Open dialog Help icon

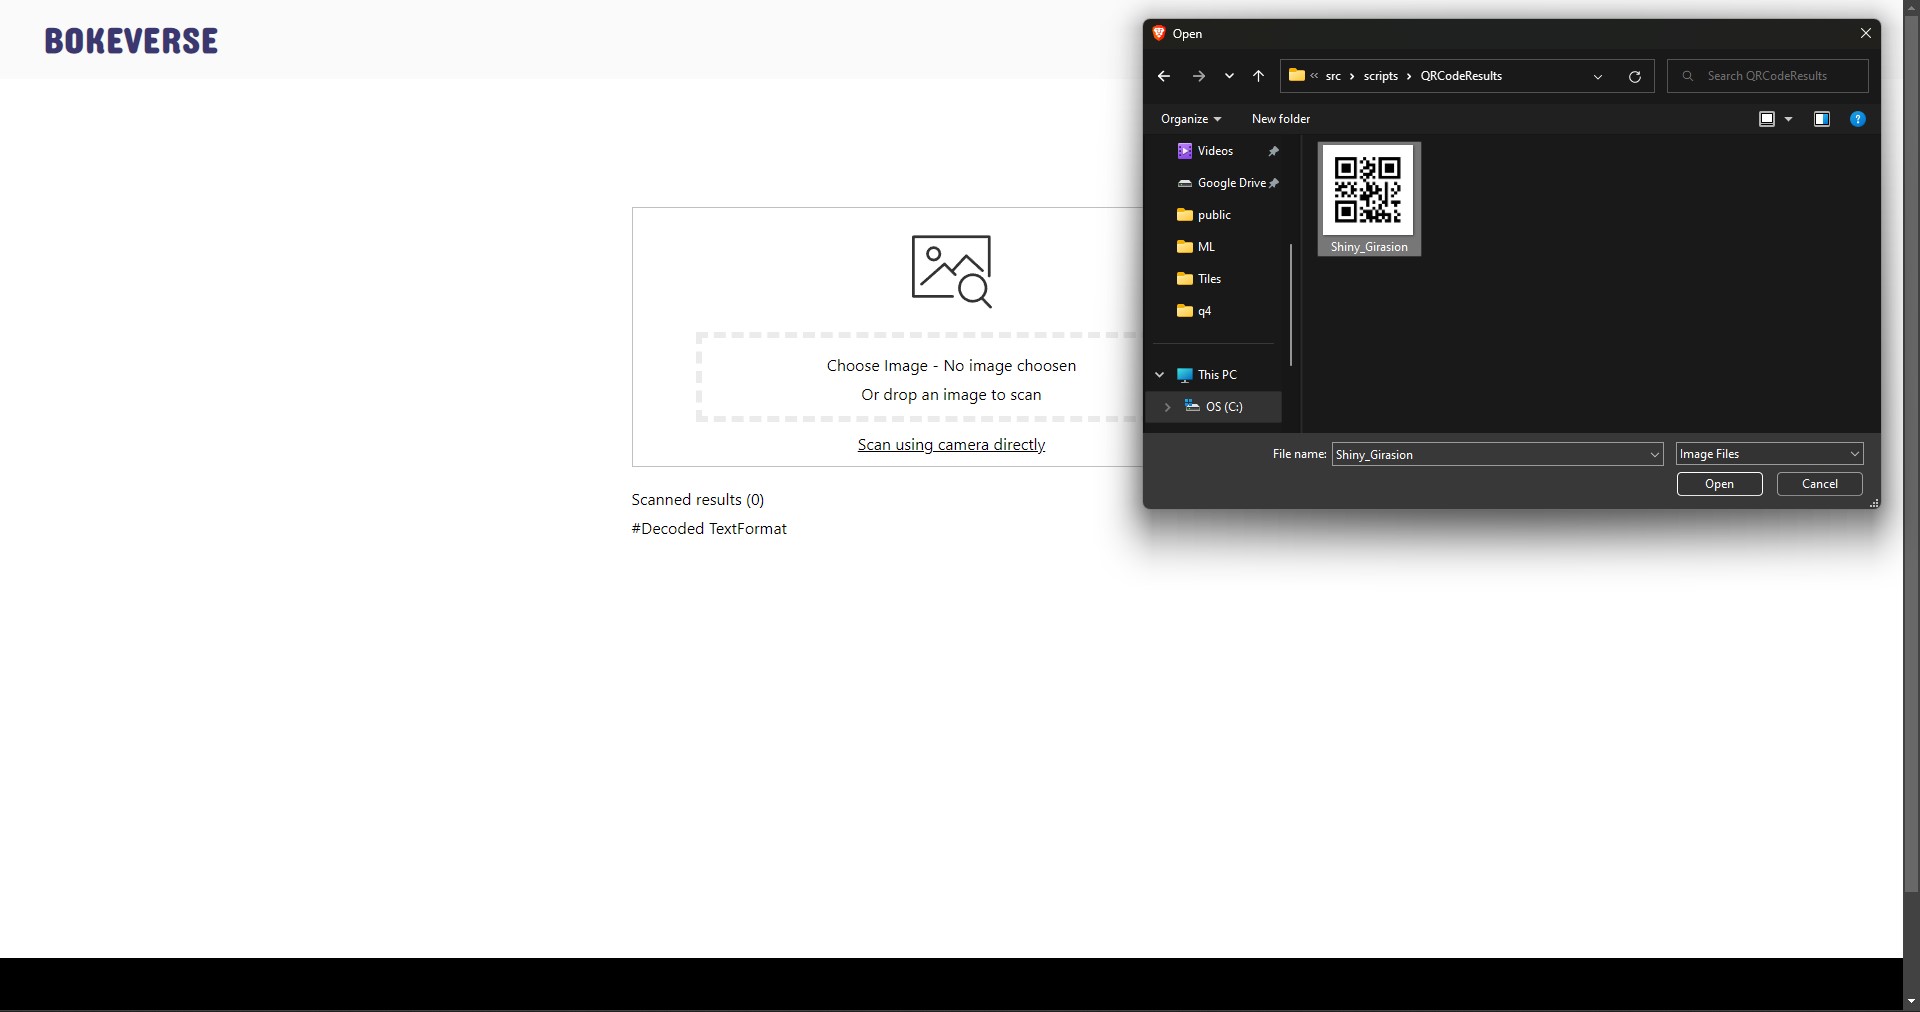click(1857, 119)
